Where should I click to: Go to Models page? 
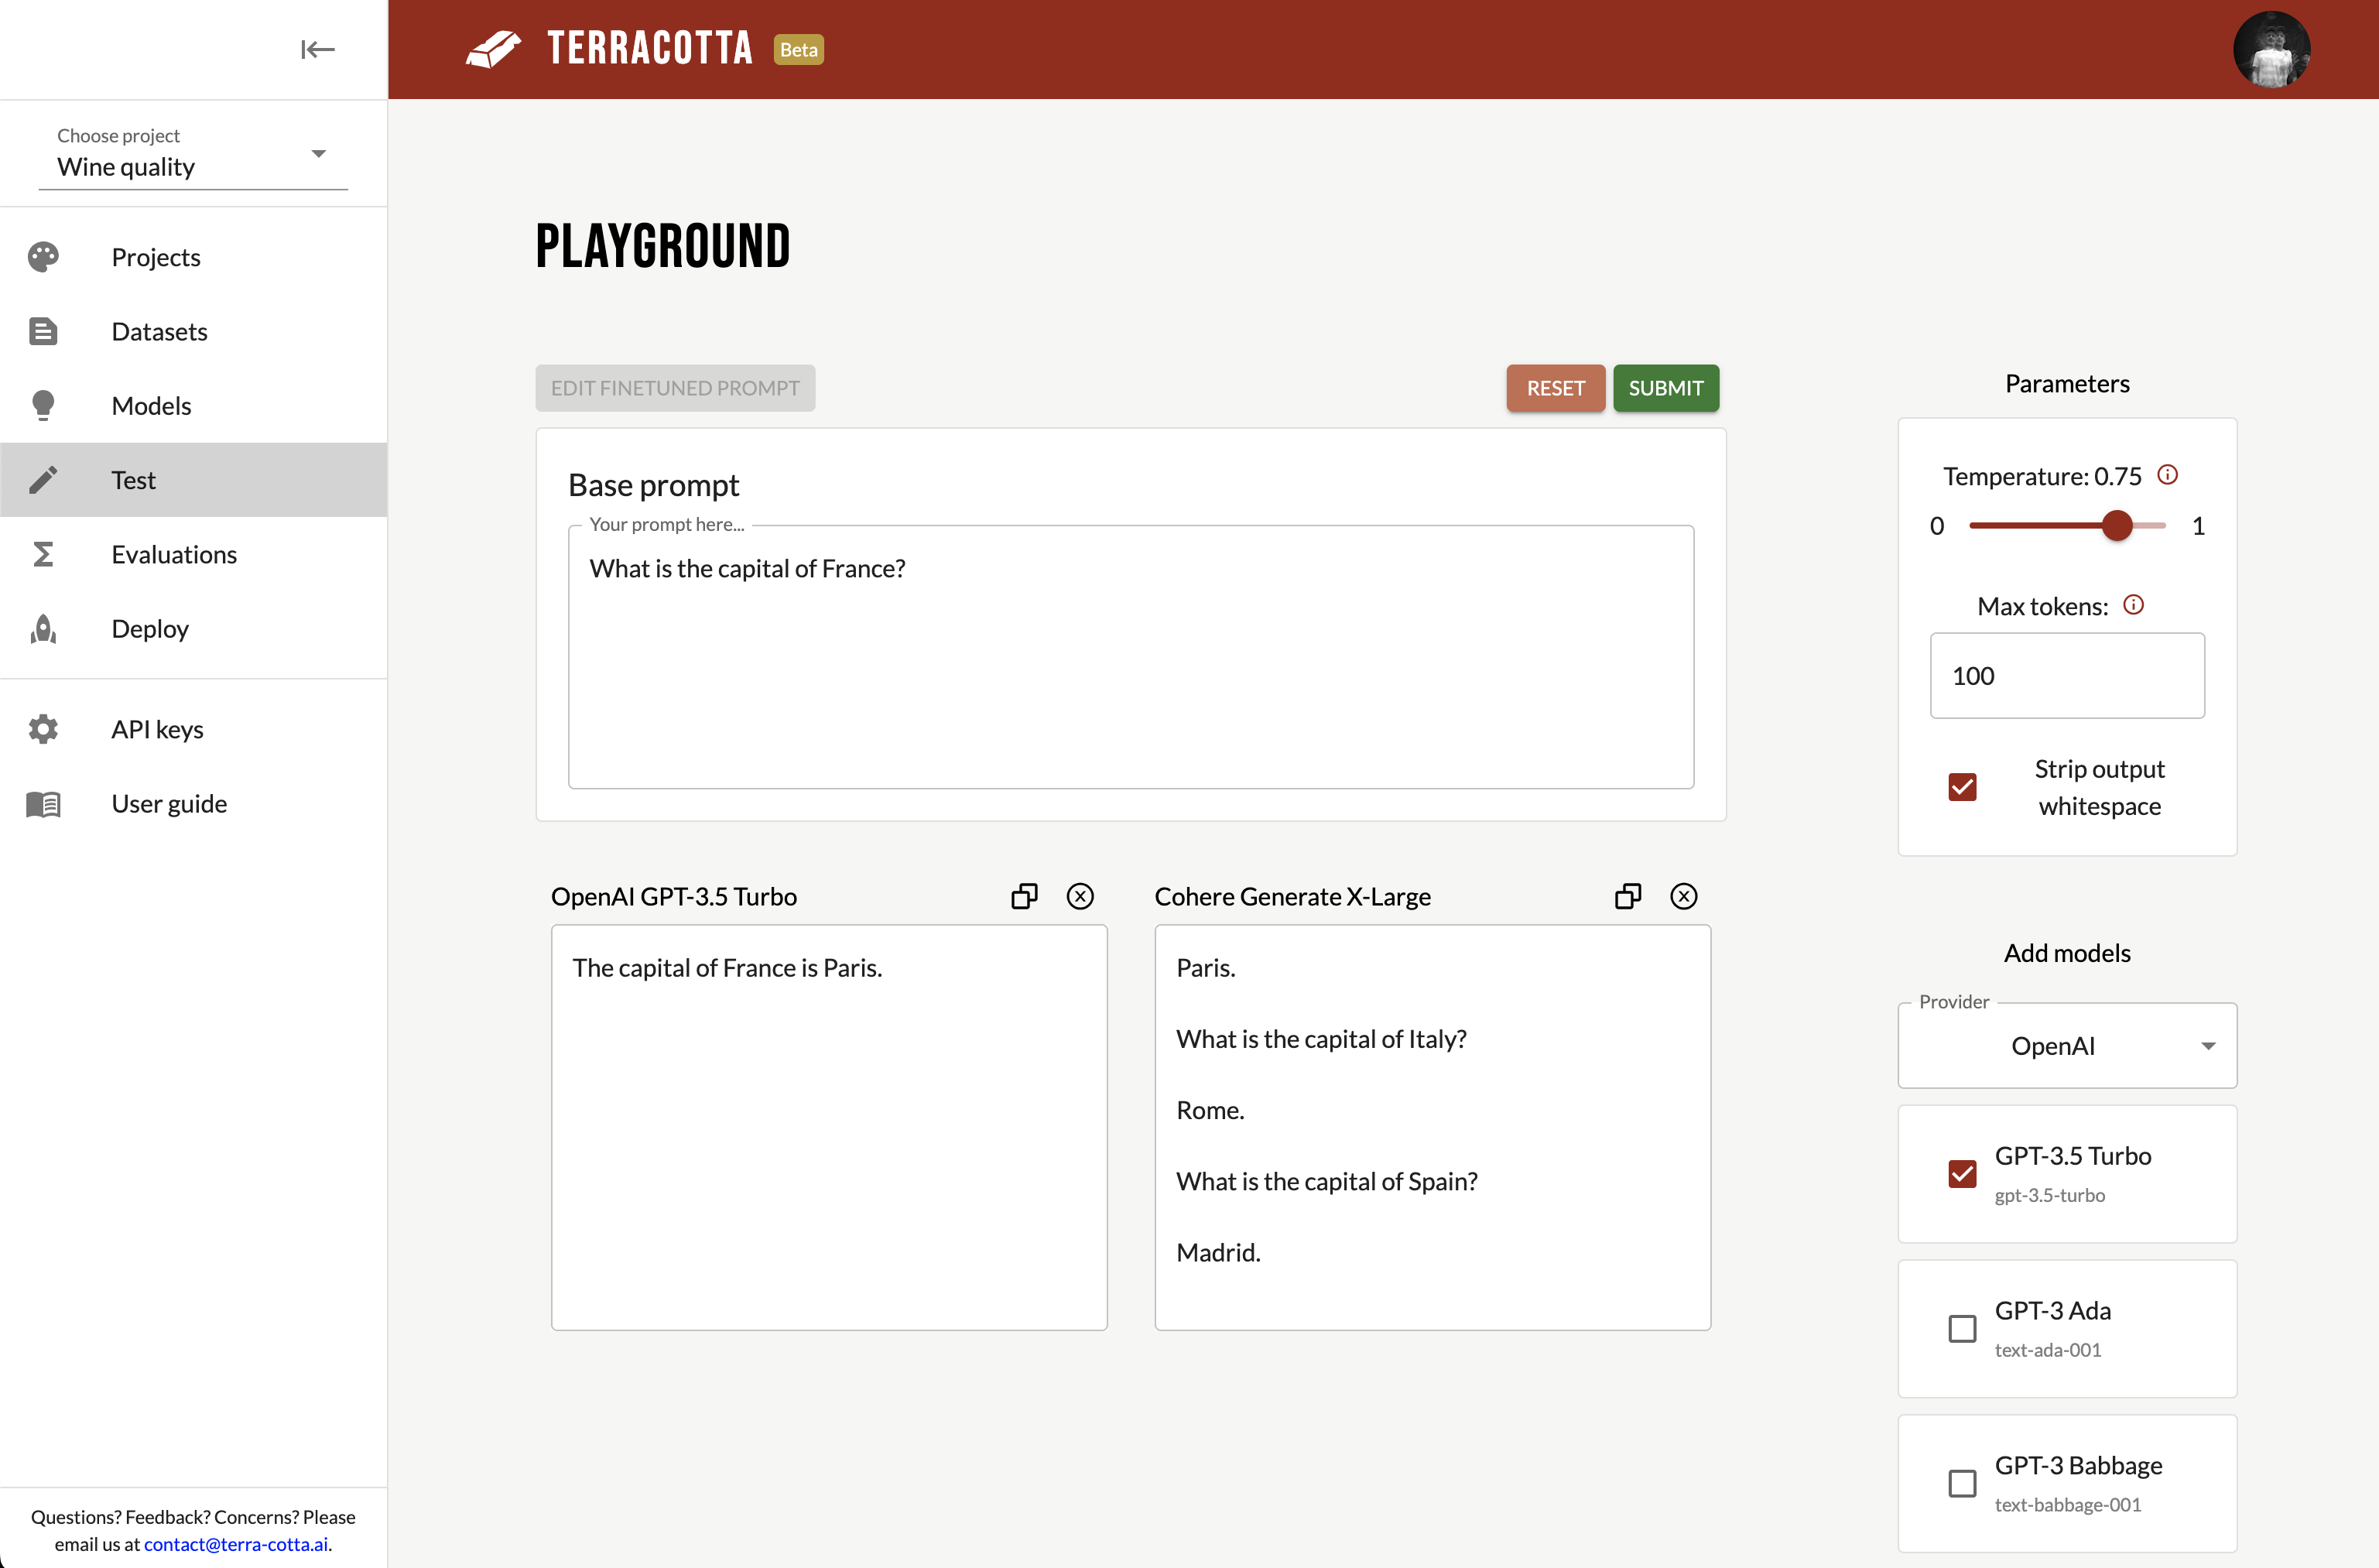click(x=193, y=405)
